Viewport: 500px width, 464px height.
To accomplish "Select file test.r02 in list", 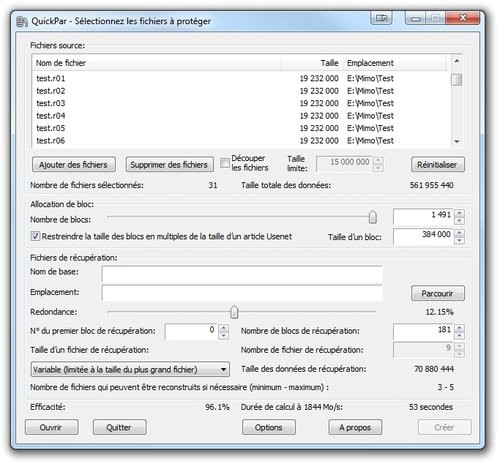I will (51, 91).
